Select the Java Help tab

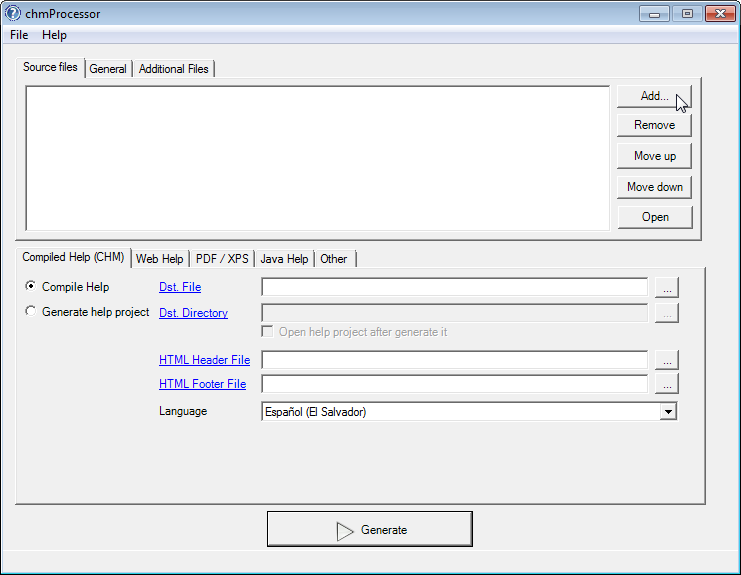pyautogui.click(x=284, y=259)
